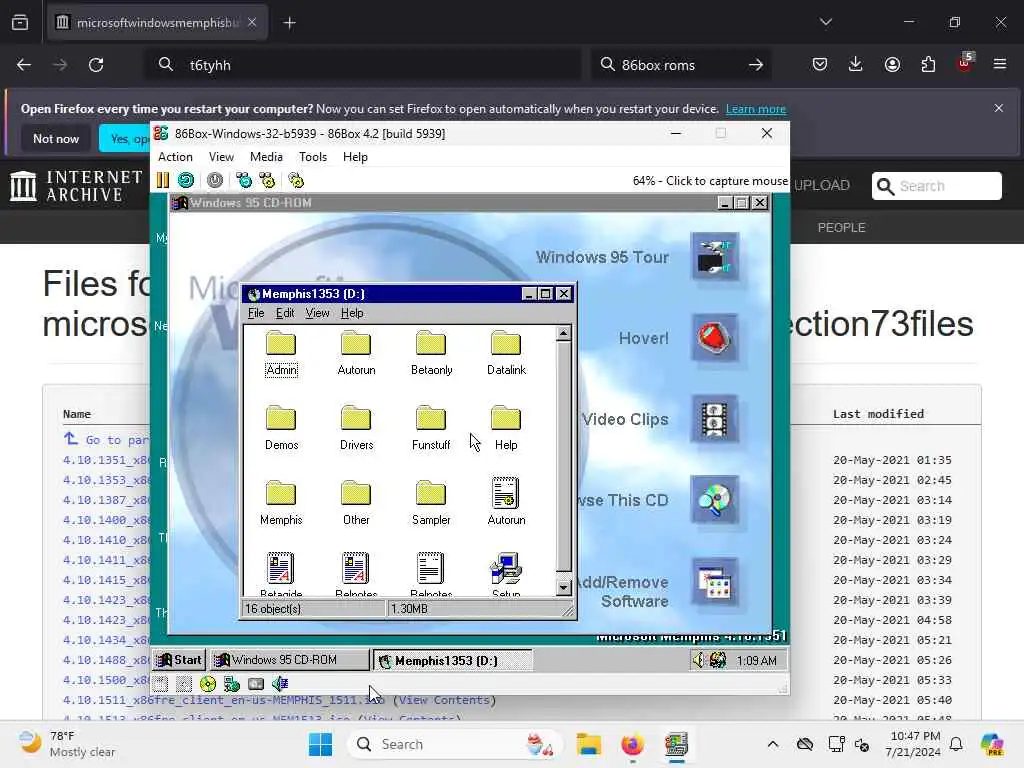Click the Not now button in Firefox
Image resolution: width=1024 pixels, height=768 pixels.
[56, 138]
